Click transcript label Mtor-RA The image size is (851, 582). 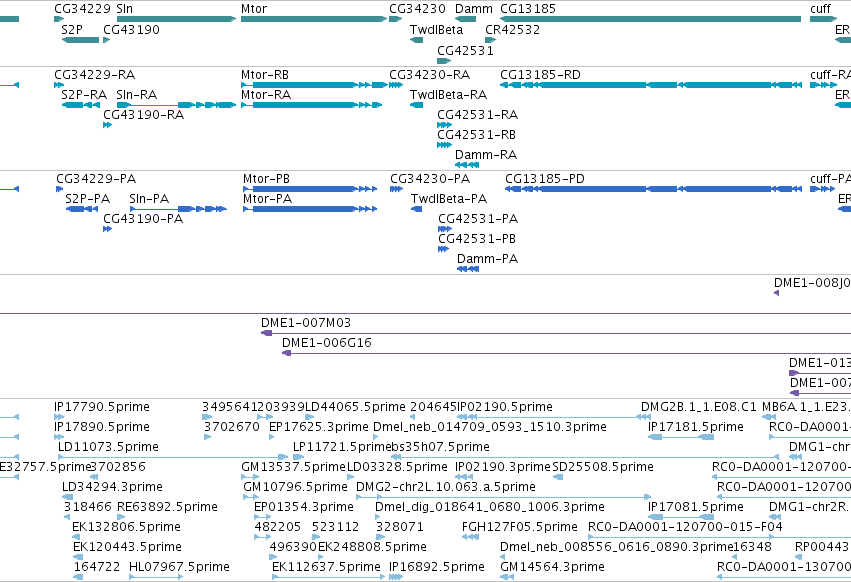point(266,94)
